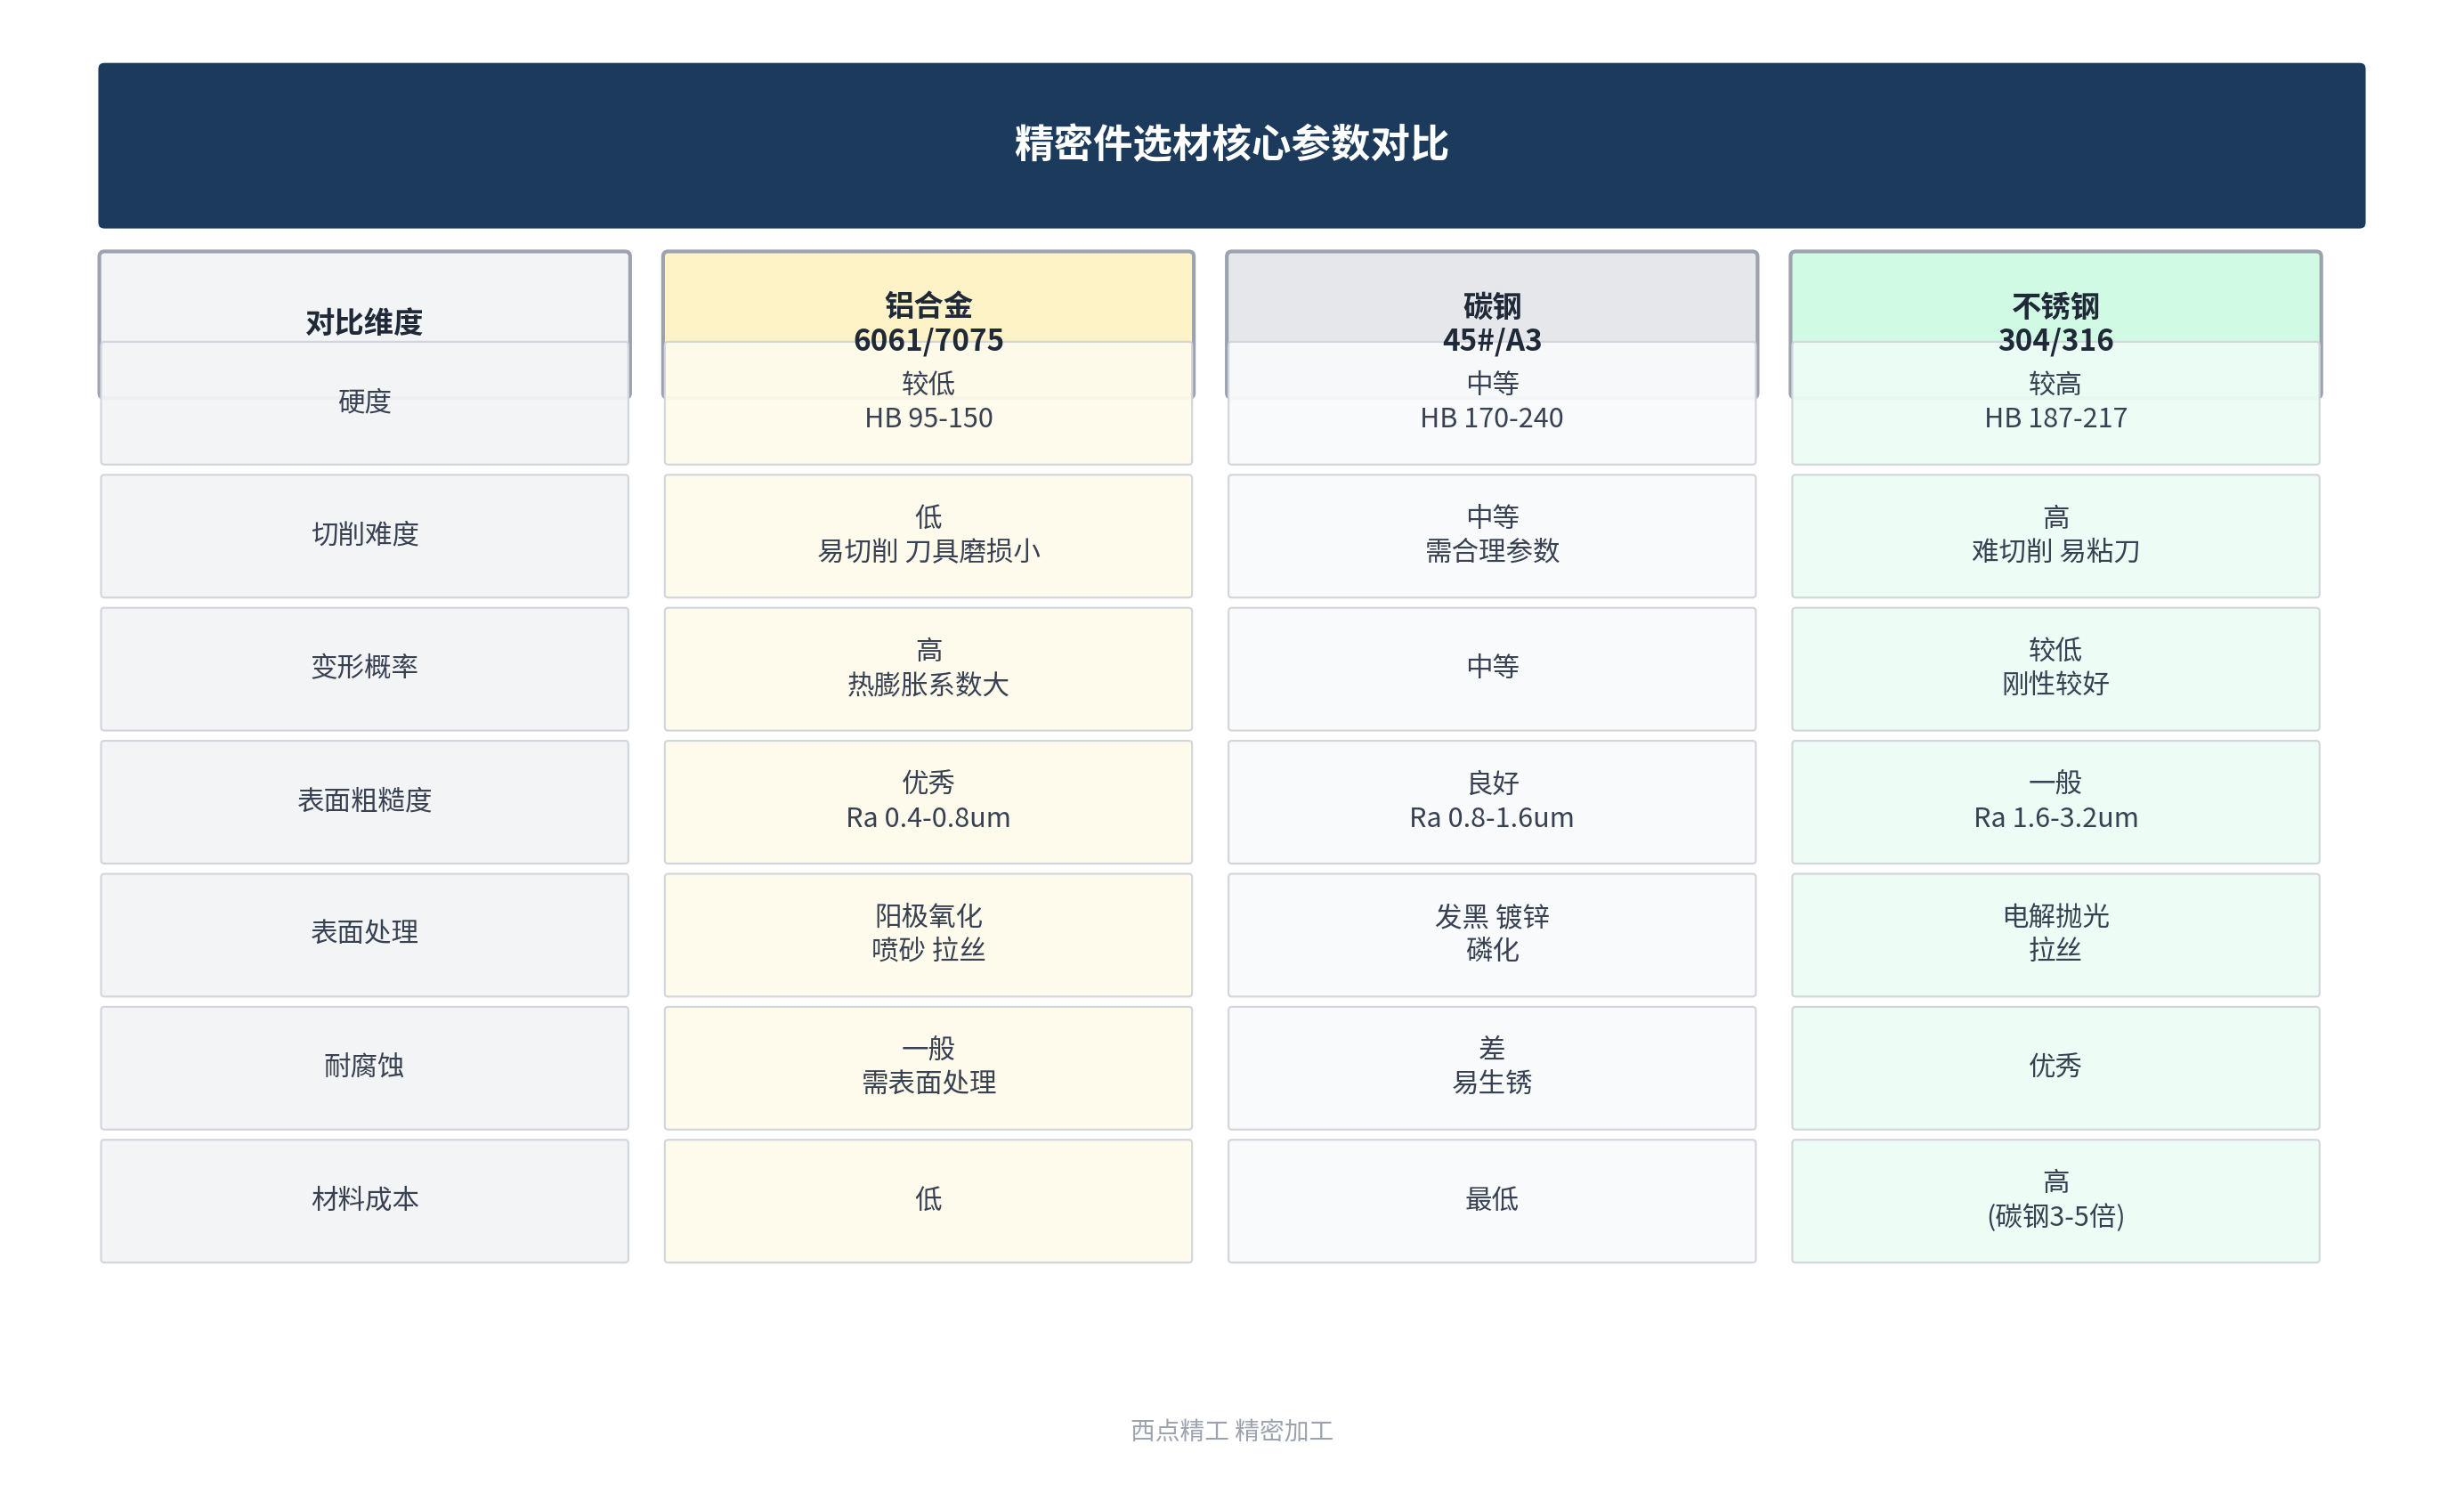Click the 耐腐蚀 row label
Viewport: 2464px width, 1485px height.
coord(364,1067)
